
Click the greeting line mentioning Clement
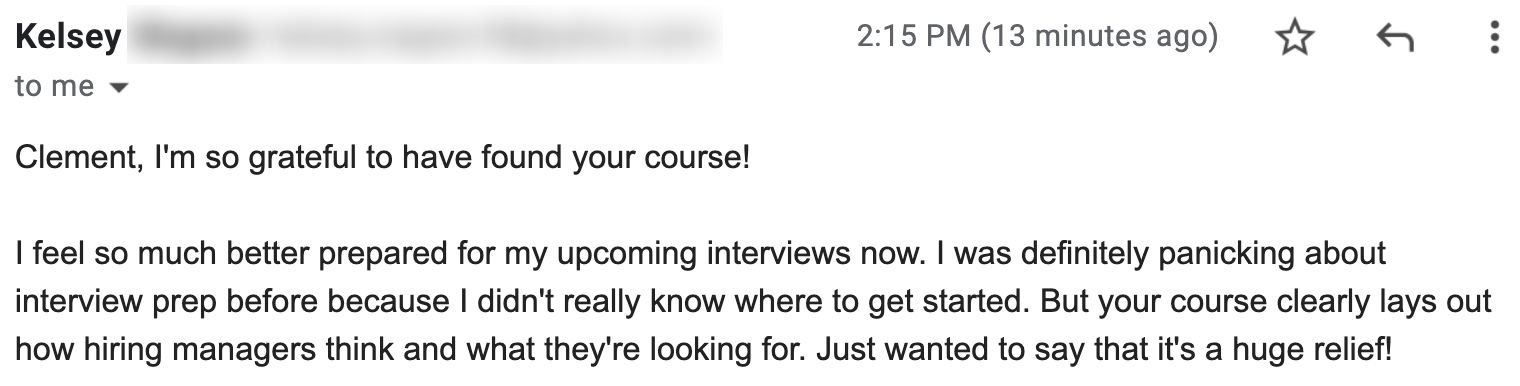[382, 159]
